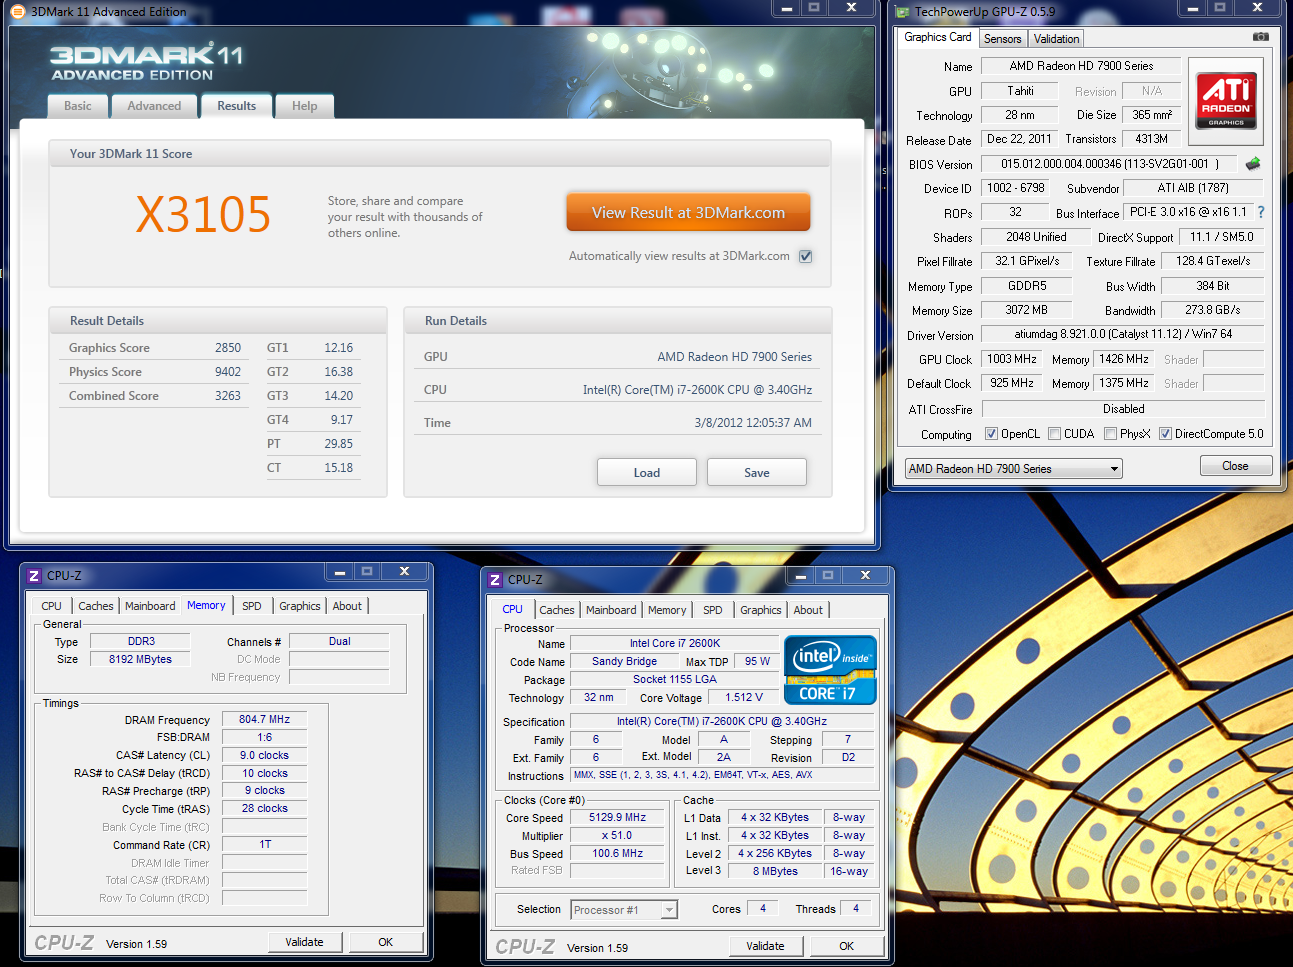Switch to the Basic tab in 3DMark

tap(78, 106)
